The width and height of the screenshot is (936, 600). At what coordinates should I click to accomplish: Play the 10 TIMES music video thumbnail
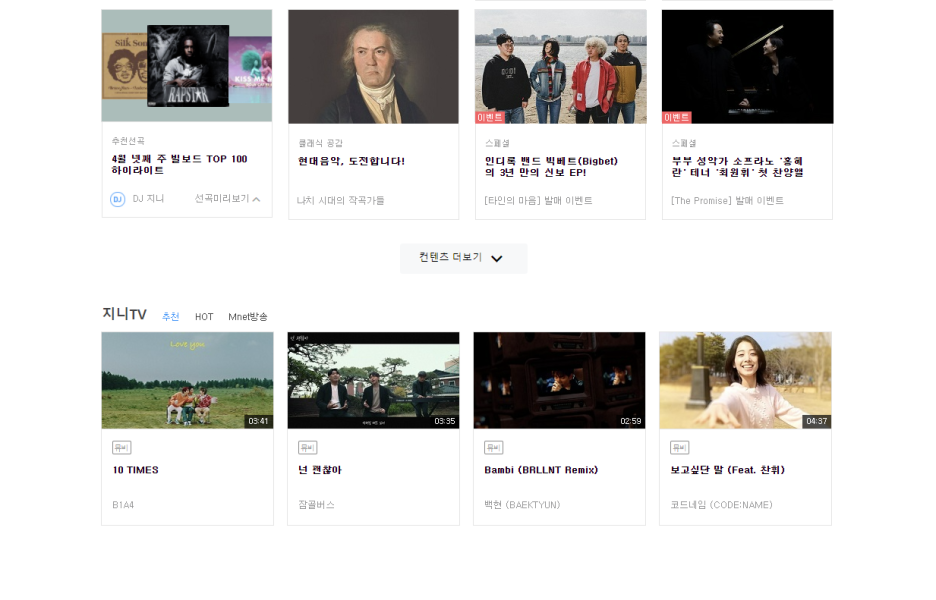tap(187, 380)
